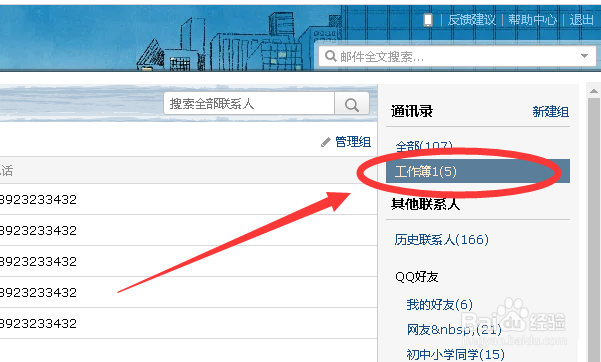601x362 pixels.
Task: Select the 全部(107) contact group
Action: [424, 146]
